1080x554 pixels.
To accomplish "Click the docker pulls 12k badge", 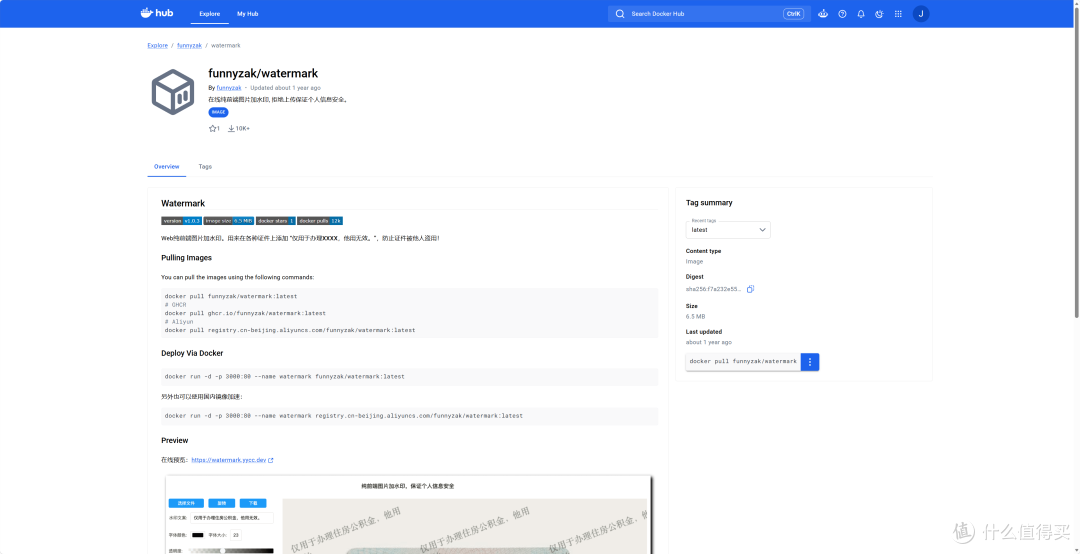I will pyautogui.click(x=320, y=221).
